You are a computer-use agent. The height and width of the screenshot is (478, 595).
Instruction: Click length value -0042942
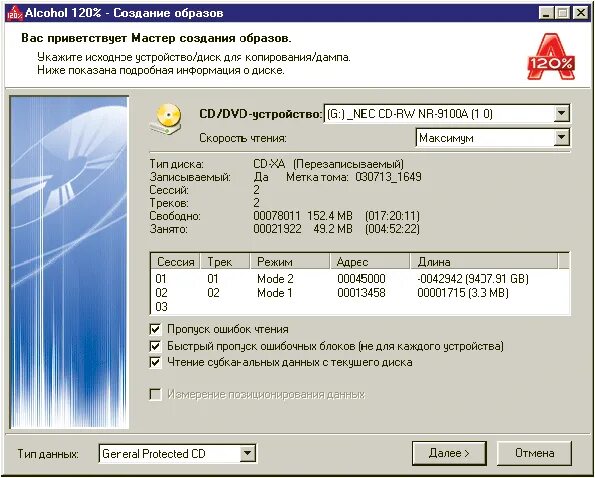point(439,279)
